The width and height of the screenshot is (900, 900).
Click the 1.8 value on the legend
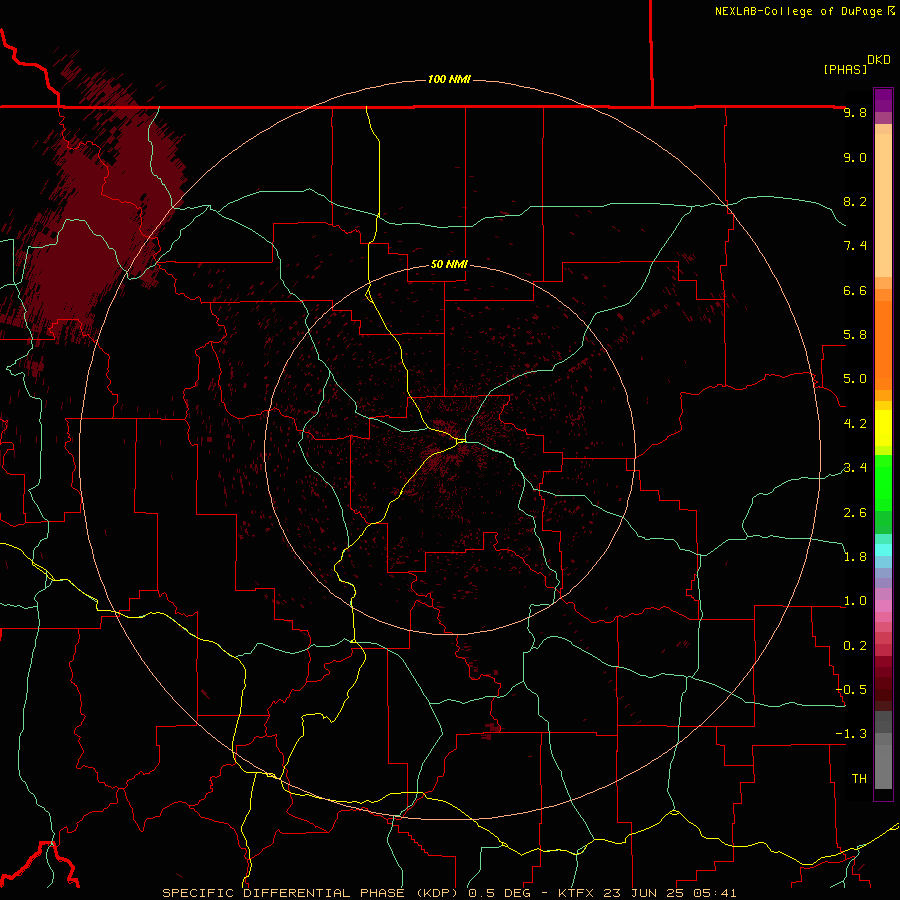pos(855,557)
